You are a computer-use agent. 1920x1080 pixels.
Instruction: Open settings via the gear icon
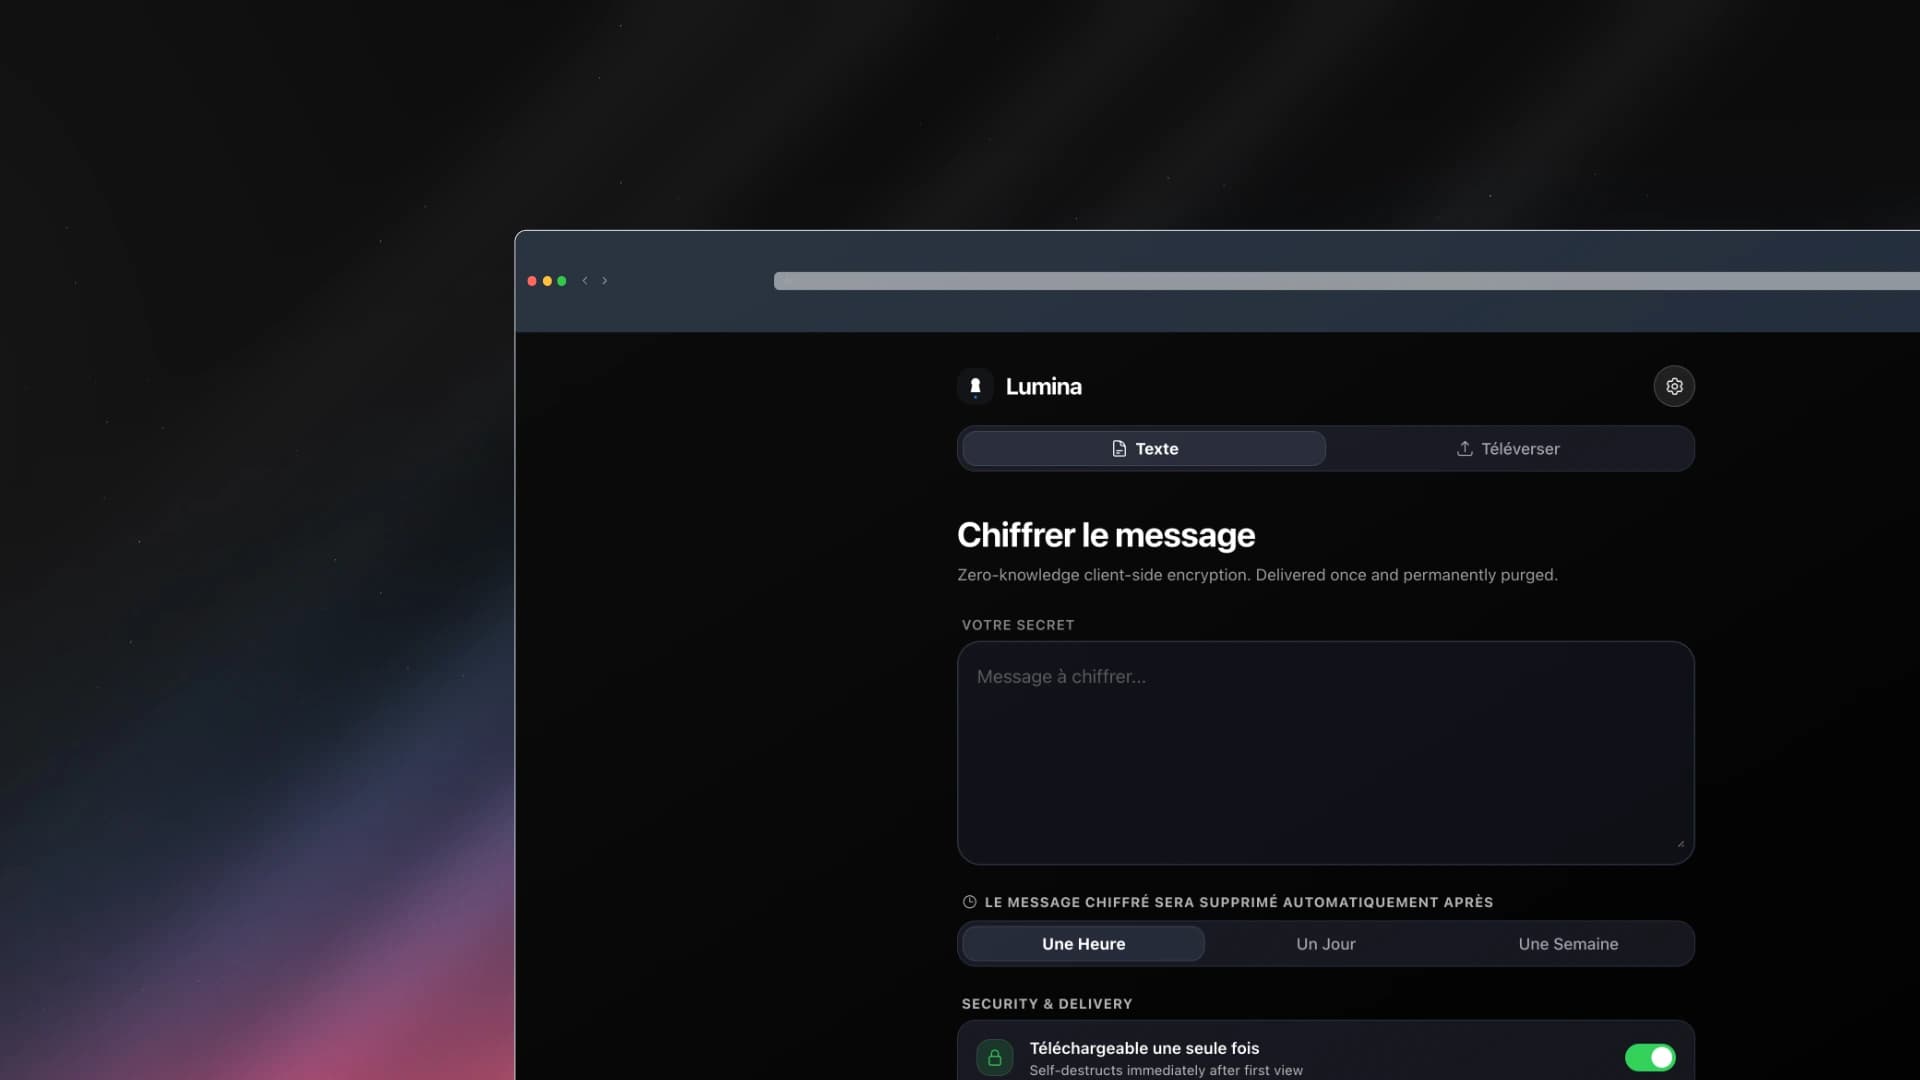point(1674,386)
